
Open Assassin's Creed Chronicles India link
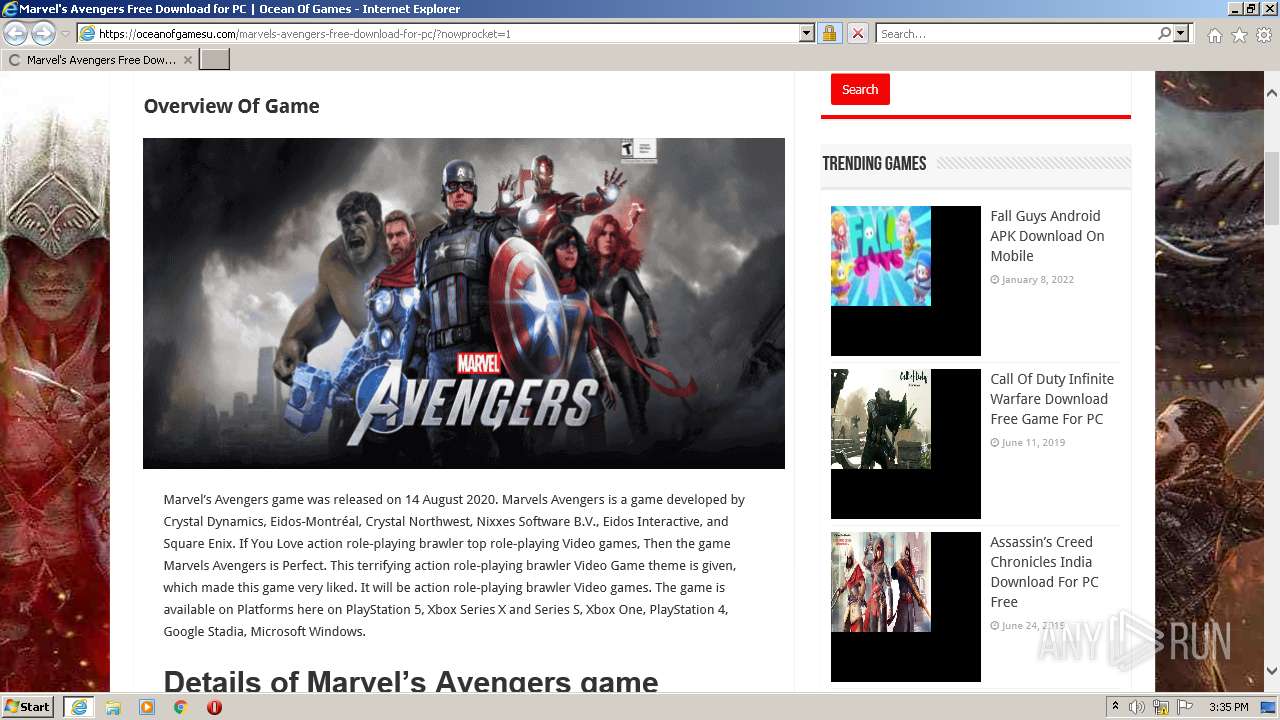point(1044,572)
